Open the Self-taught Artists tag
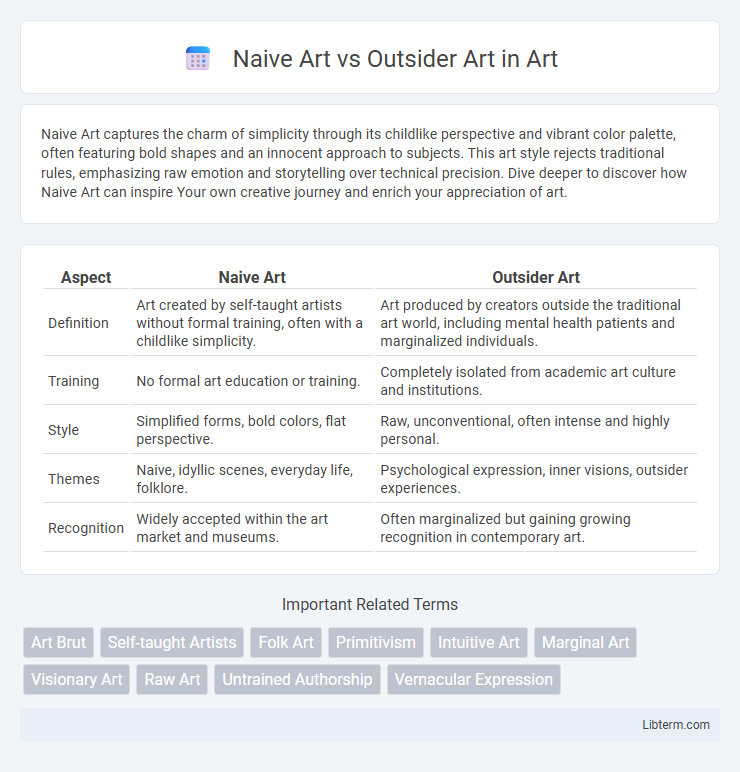This screenshot has height=772, width=740. tap(172, 643)
